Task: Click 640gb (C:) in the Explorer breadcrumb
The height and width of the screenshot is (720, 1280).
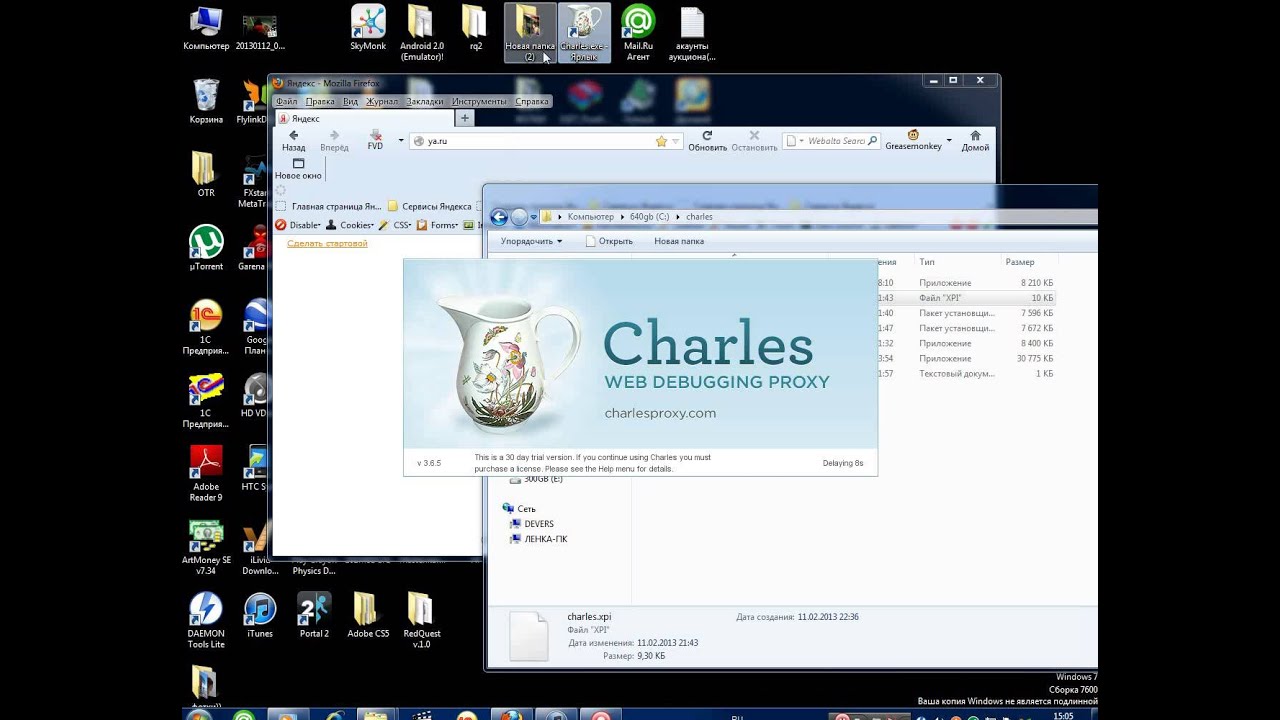Action: tap(650, 217)
